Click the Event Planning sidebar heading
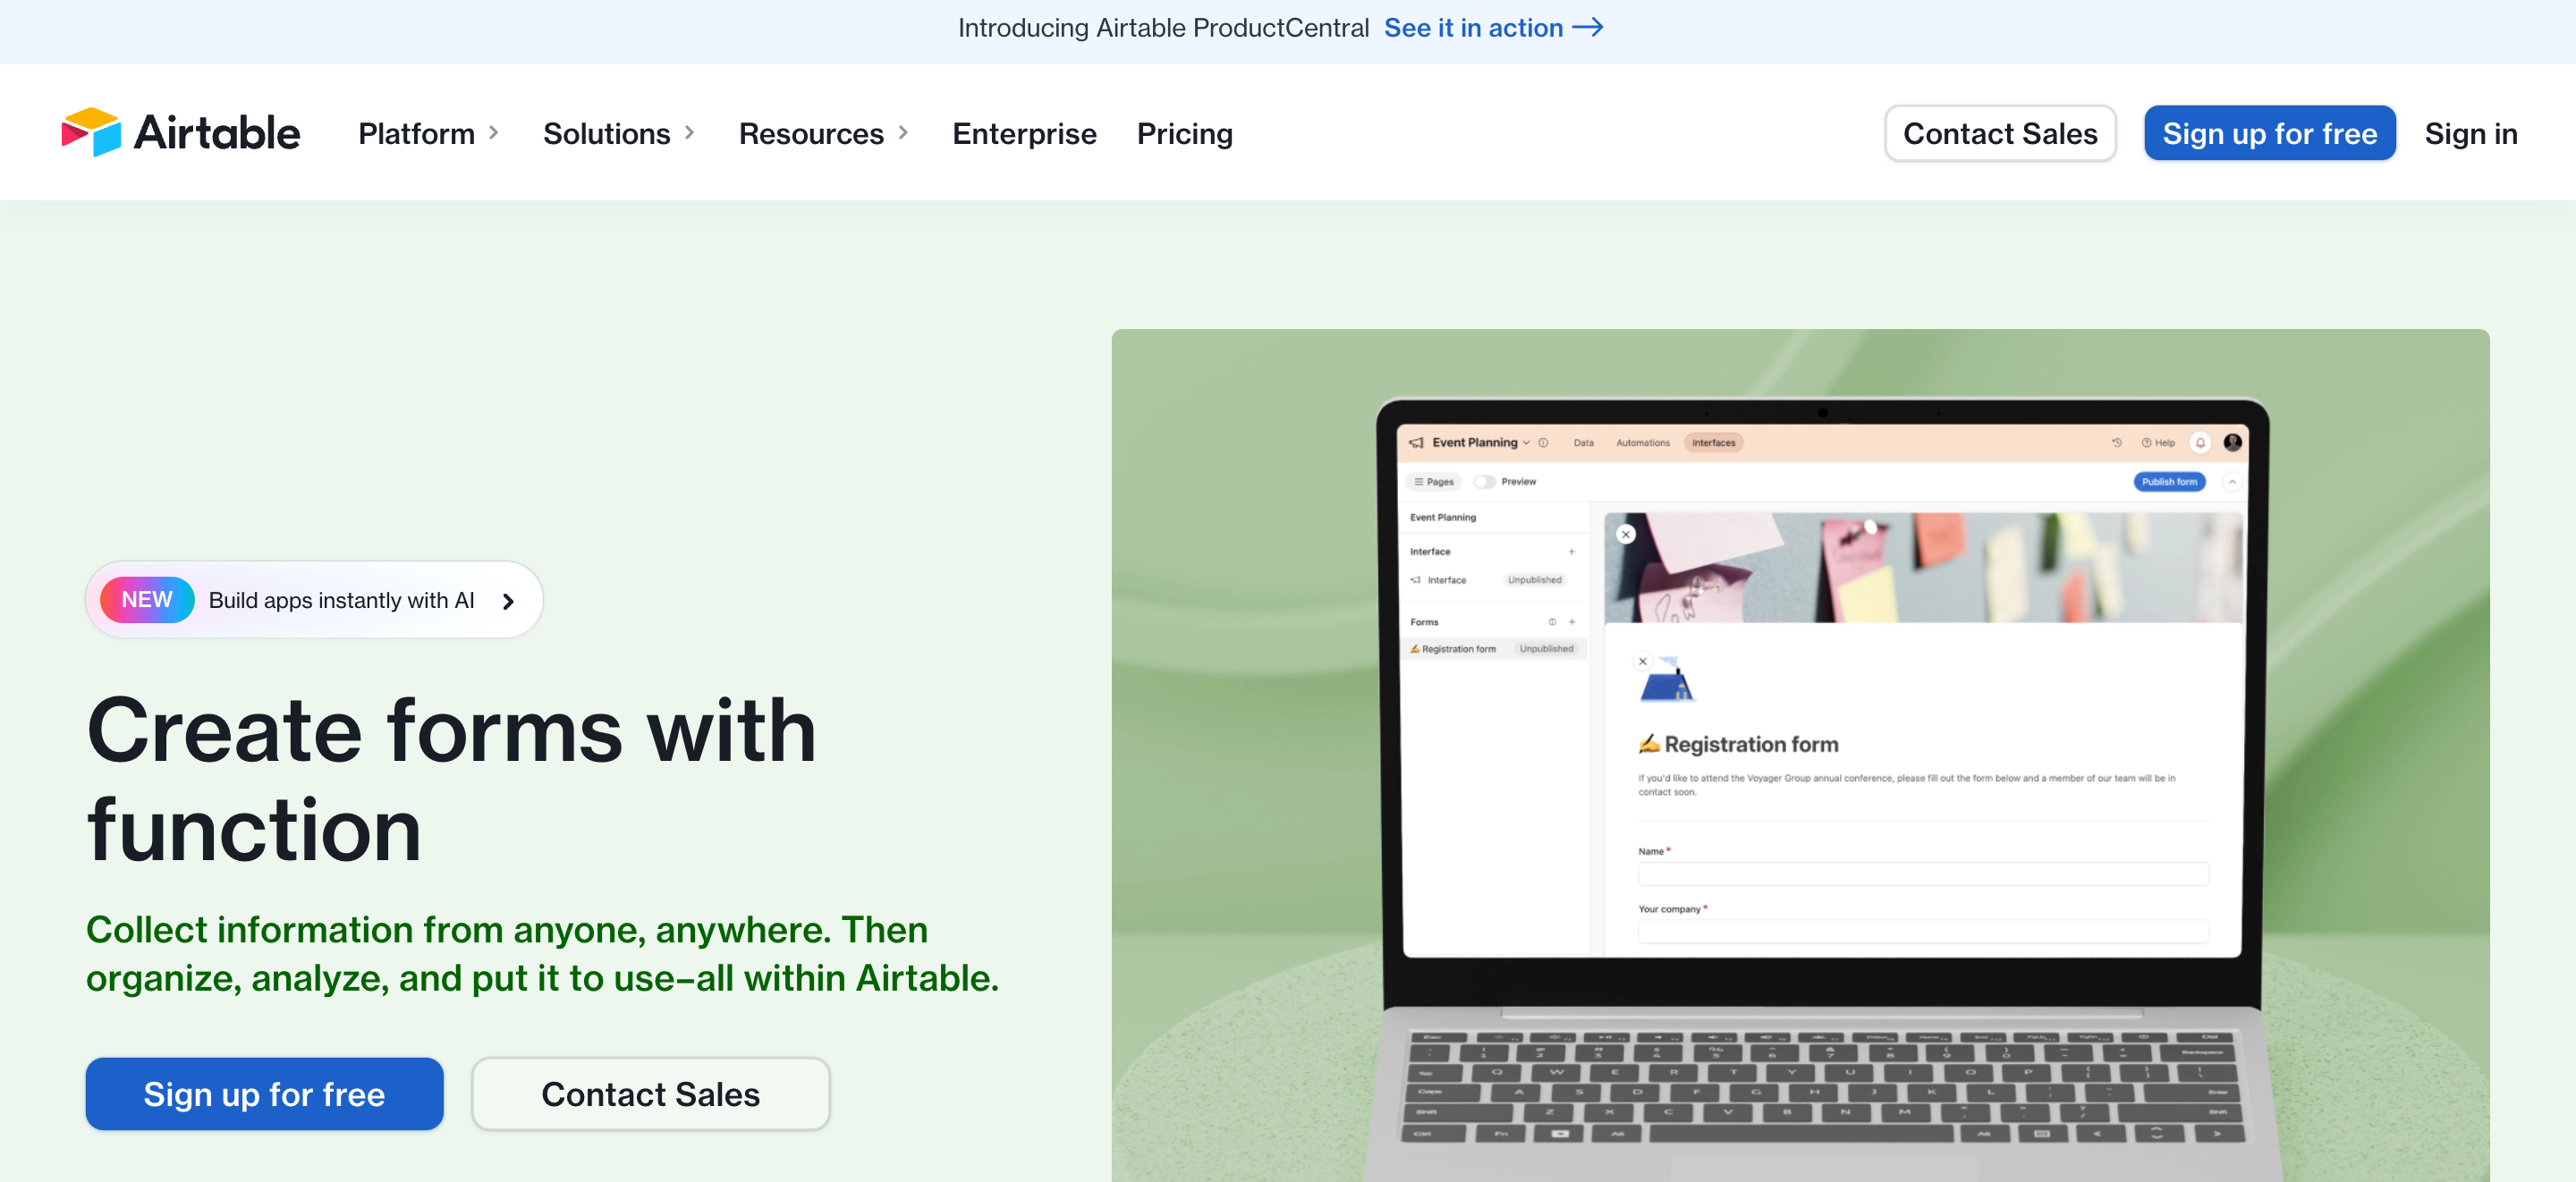 coord(1442,518)
